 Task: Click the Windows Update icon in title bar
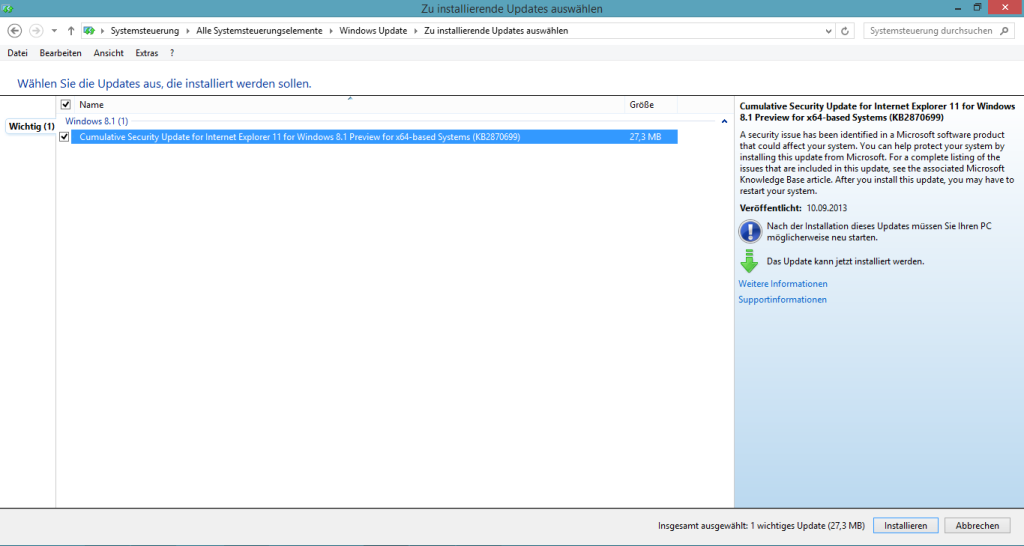click(x=8, y=8)
